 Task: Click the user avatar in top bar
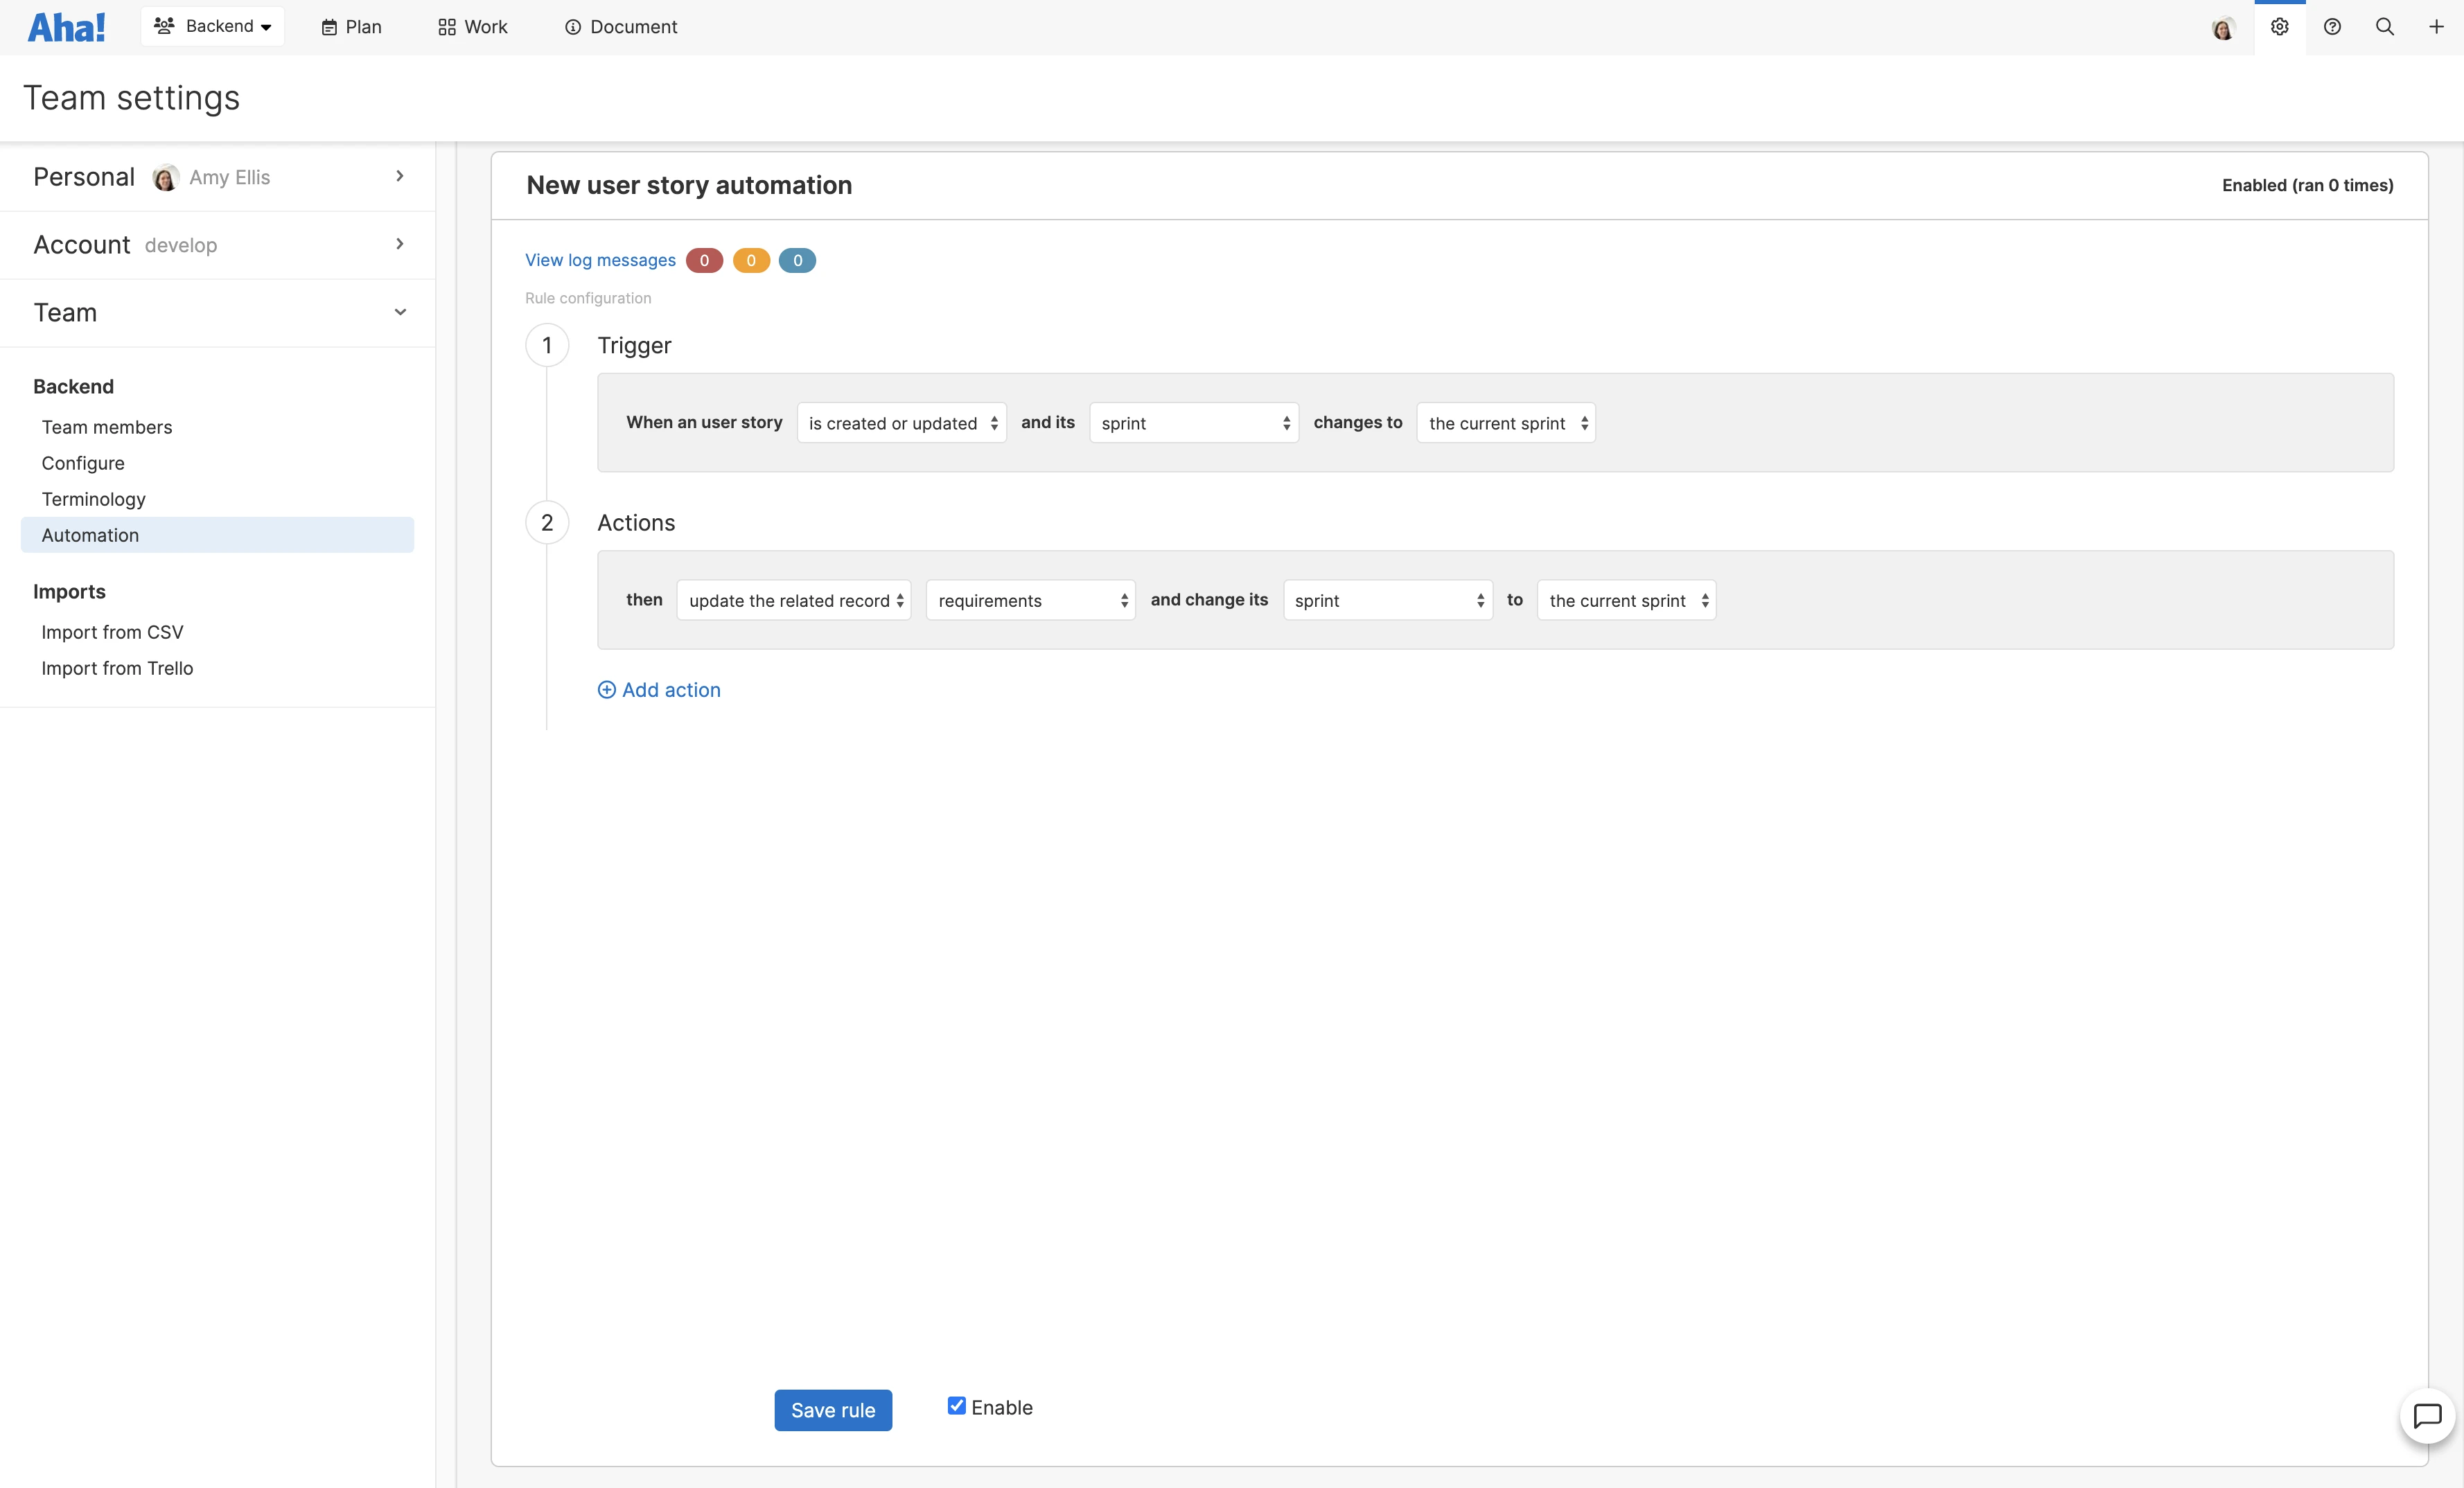tap(2222, 28)
